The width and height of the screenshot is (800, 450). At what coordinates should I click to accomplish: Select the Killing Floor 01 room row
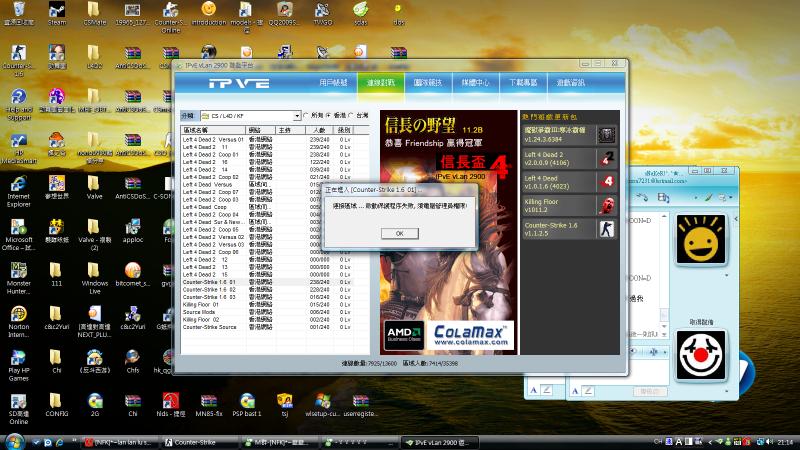(204, 304)
